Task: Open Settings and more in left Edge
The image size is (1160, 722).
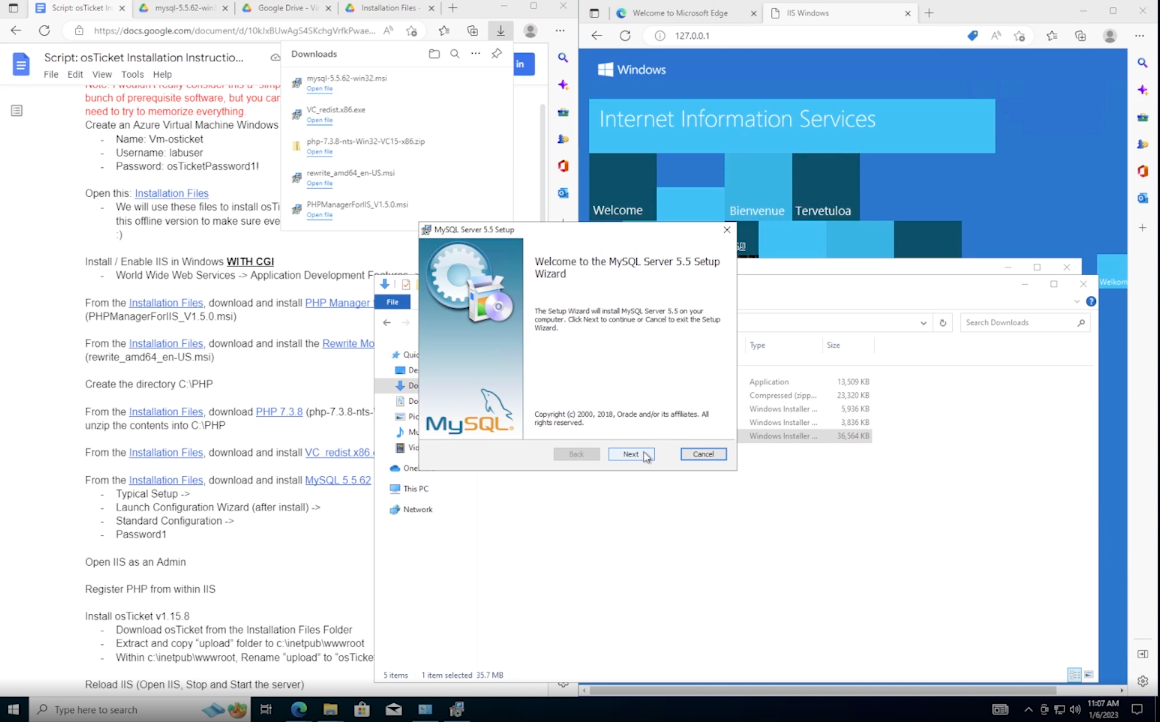Action: click(560, 31)
